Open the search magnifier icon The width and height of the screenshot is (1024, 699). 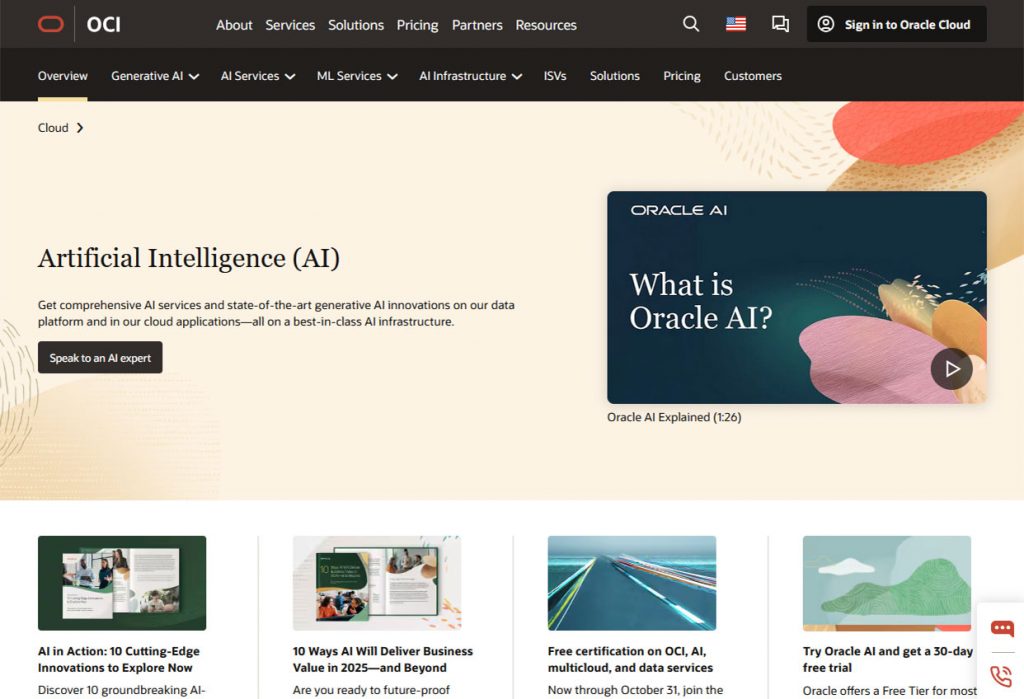pyautogui.click(x=691, y=24)
